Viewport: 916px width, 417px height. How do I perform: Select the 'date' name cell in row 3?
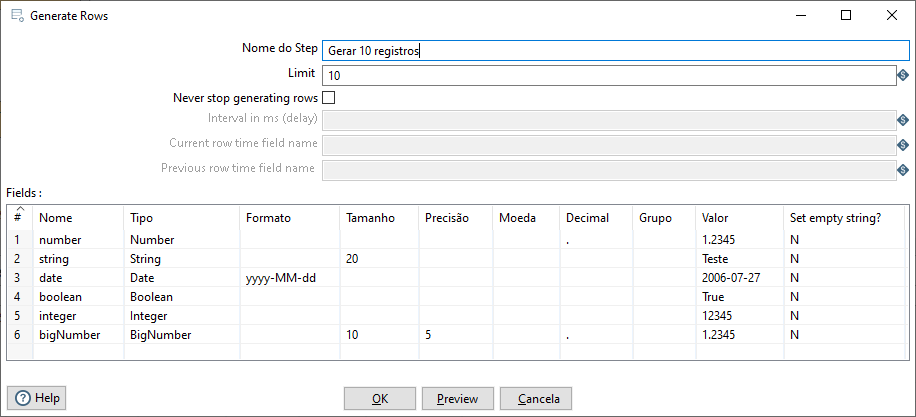point(78,278)
